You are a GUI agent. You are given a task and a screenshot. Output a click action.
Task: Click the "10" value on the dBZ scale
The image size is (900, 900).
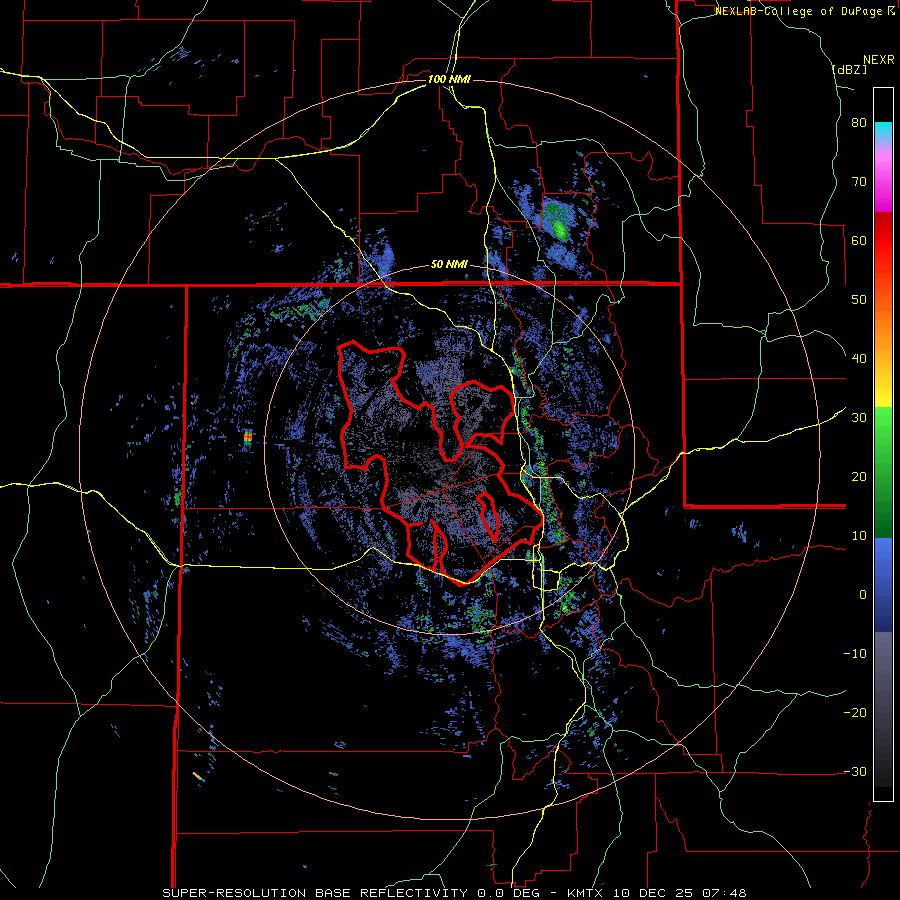[x=859, y=536]
